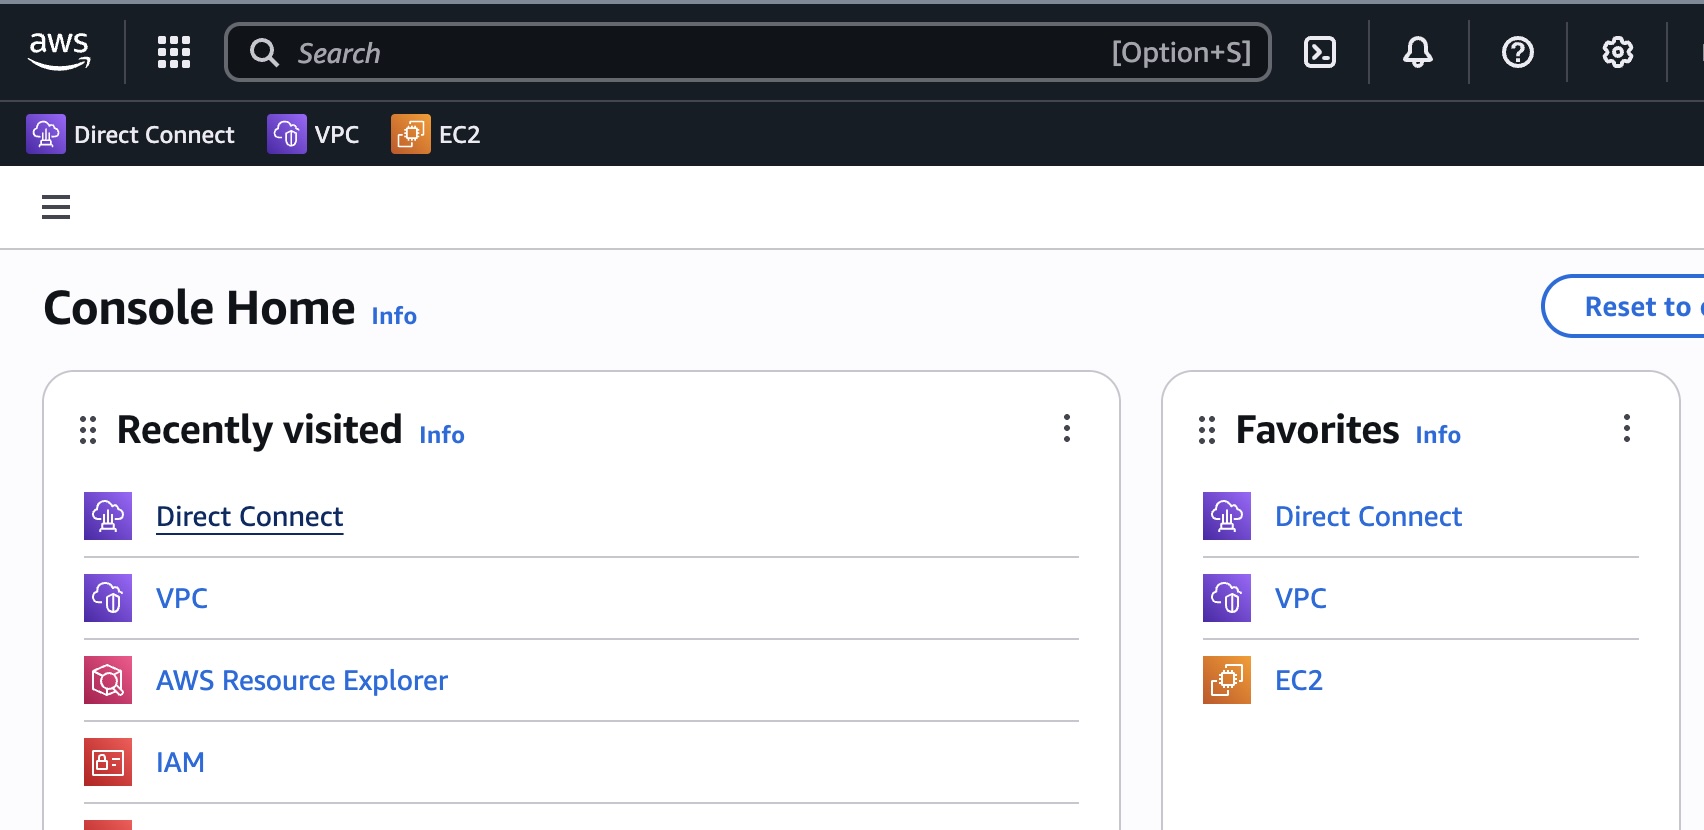
Task: Open VPC shortcut in favorites bar
Action: [313, 134]
